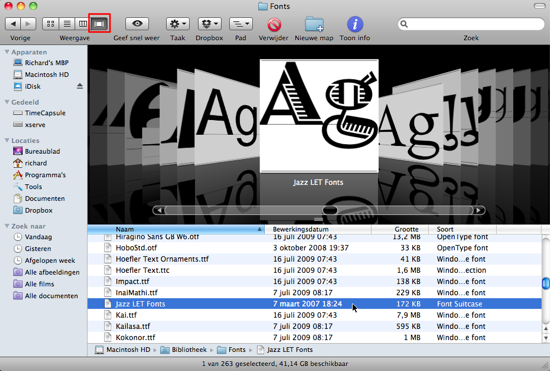Screen dimensions: 550x371
Task: Eject iDisk using the eject icon
Action: (x=80, y=86)
